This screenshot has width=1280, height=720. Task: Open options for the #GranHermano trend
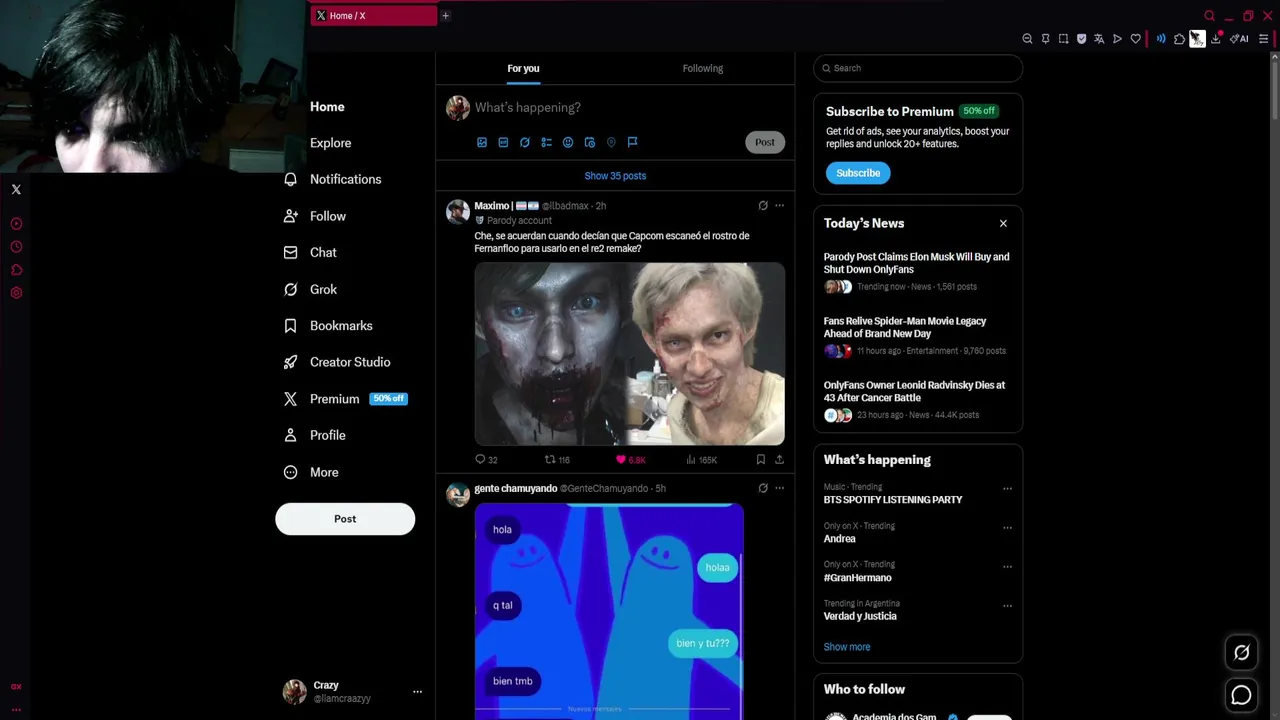point(1007,566)
